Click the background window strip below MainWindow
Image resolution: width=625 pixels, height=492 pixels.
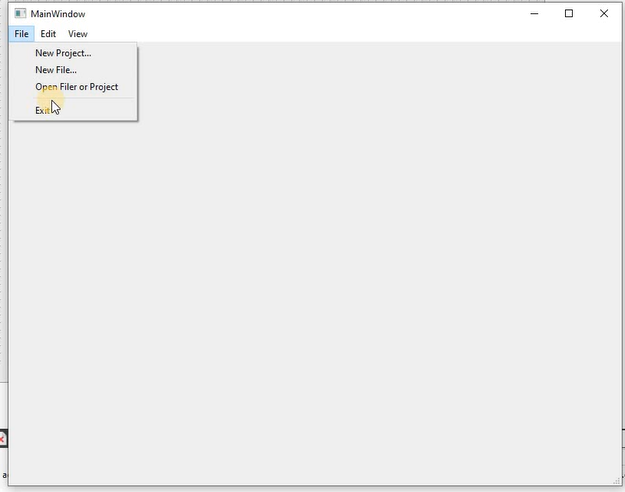click(x=300, y=489)
